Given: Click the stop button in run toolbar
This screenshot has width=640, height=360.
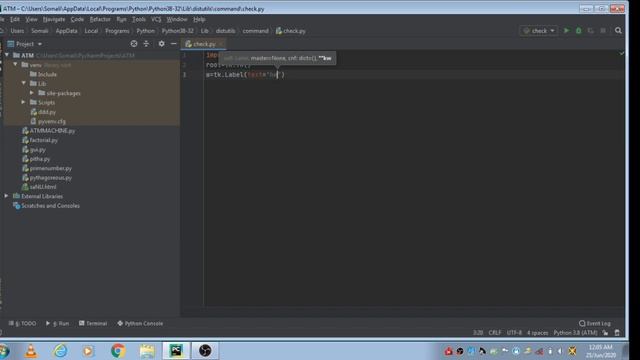Looking at the screenshot, I should (x=603, y=31).
